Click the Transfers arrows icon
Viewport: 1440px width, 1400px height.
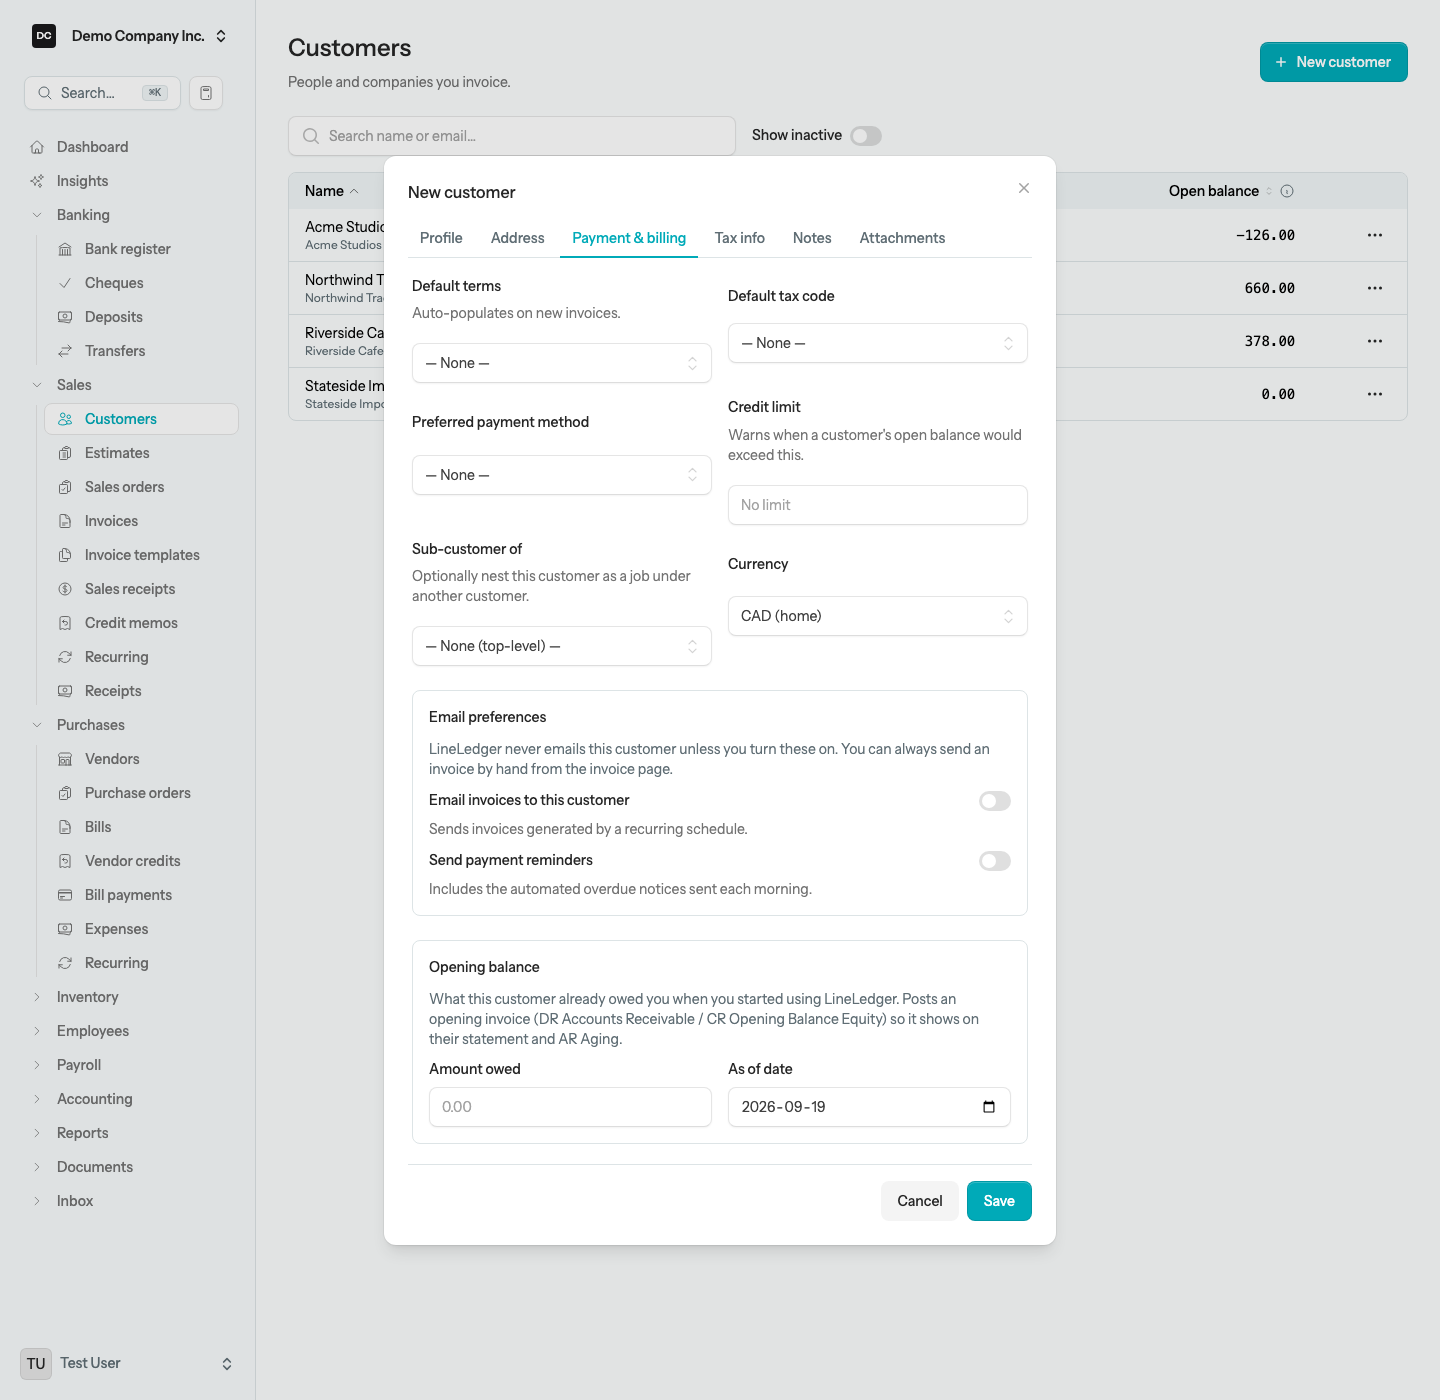[65, 351]
